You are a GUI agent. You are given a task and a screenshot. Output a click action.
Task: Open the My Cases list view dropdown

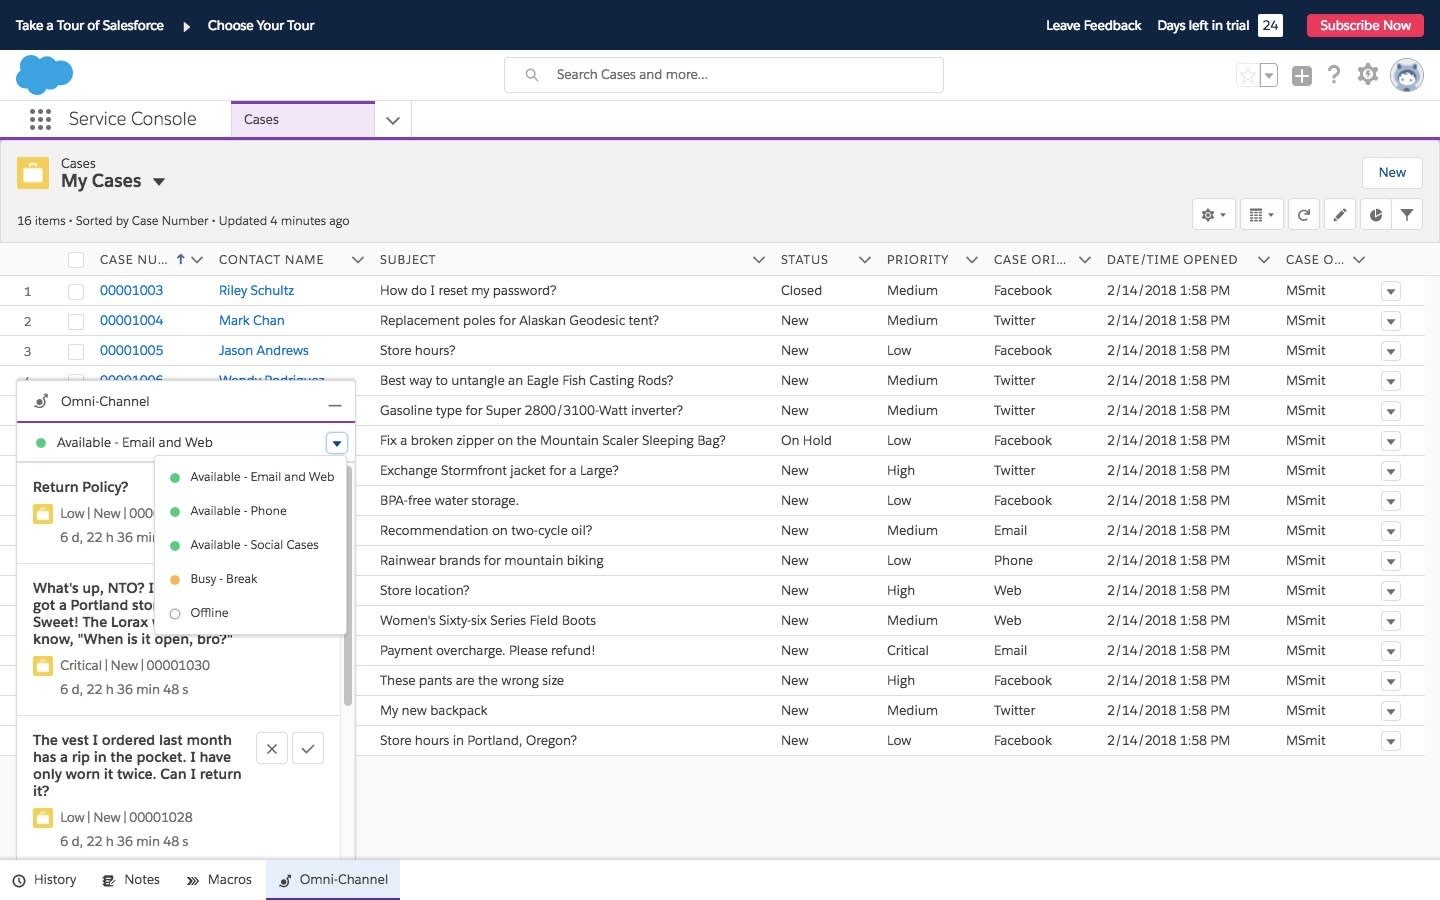tap(159, 182)
